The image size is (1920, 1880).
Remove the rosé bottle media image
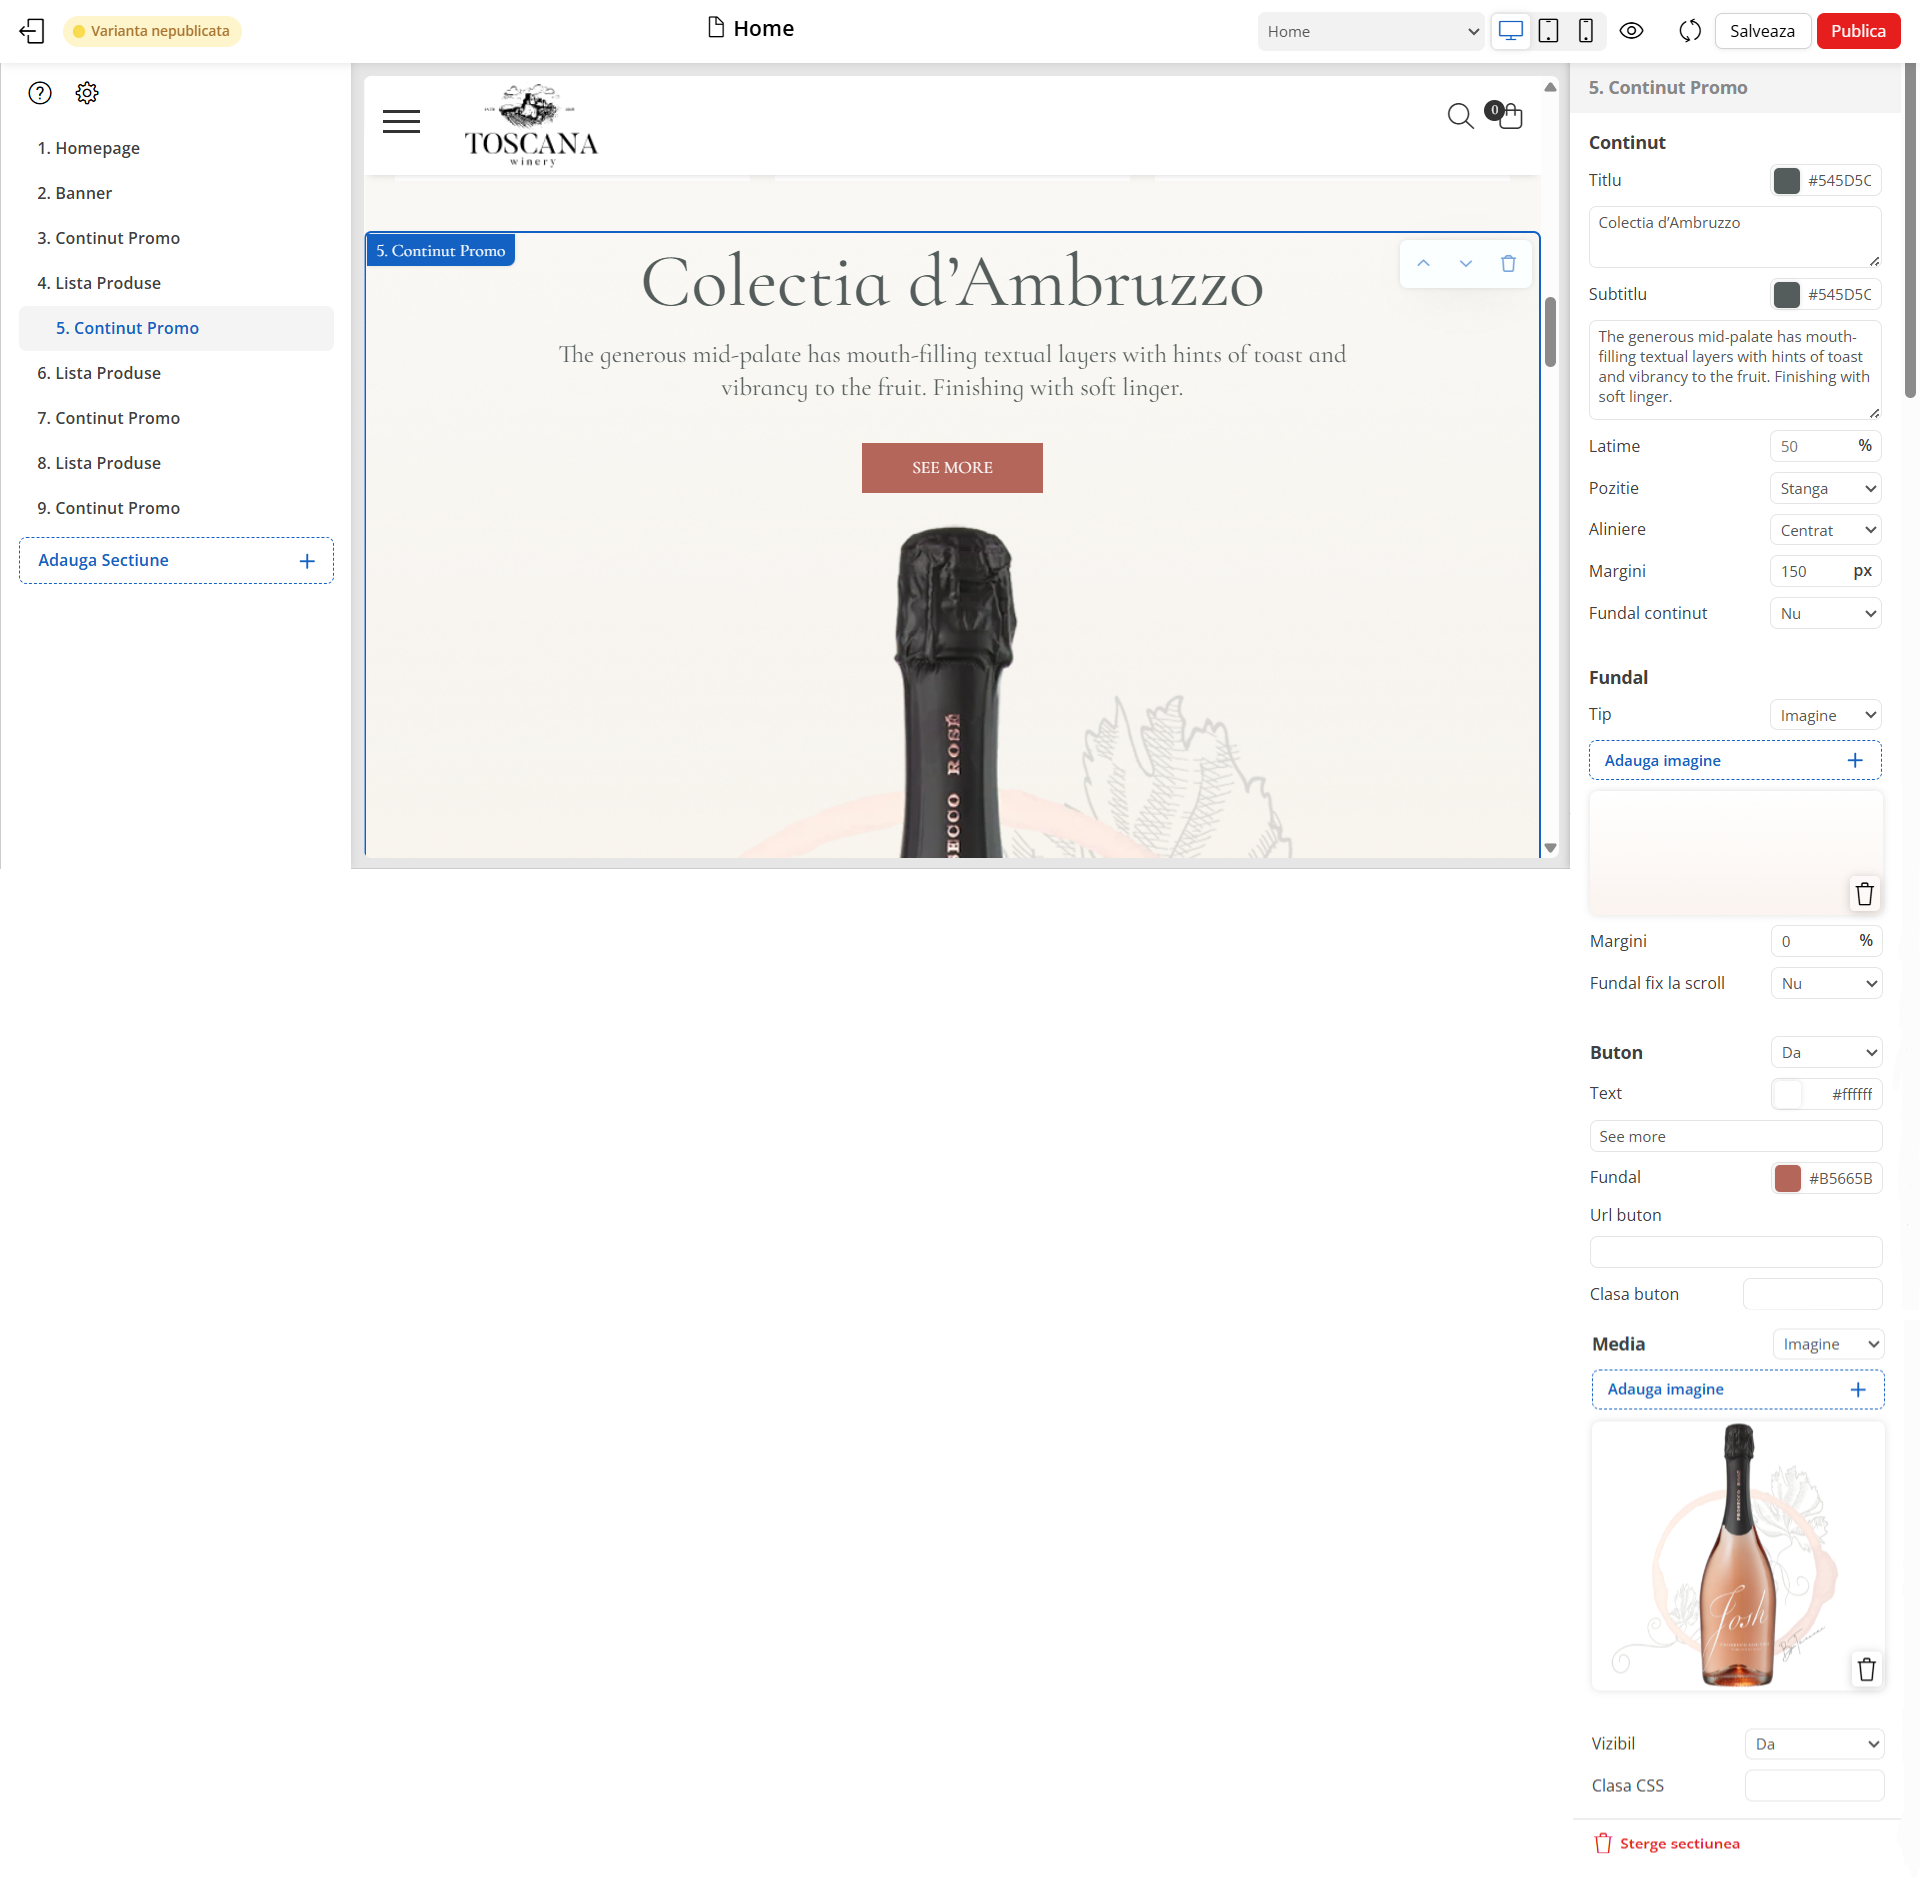[1866, 1669]
